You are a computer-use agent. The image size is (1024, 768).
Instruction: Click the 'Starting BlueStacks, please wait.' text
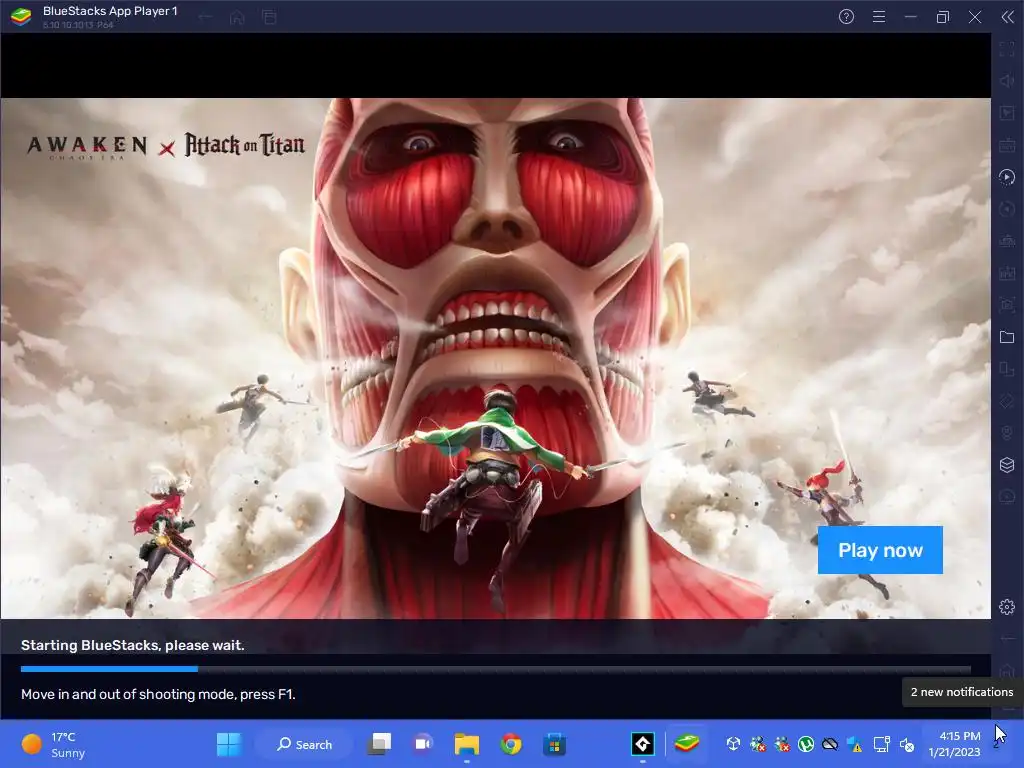click(x=133, y=645)
